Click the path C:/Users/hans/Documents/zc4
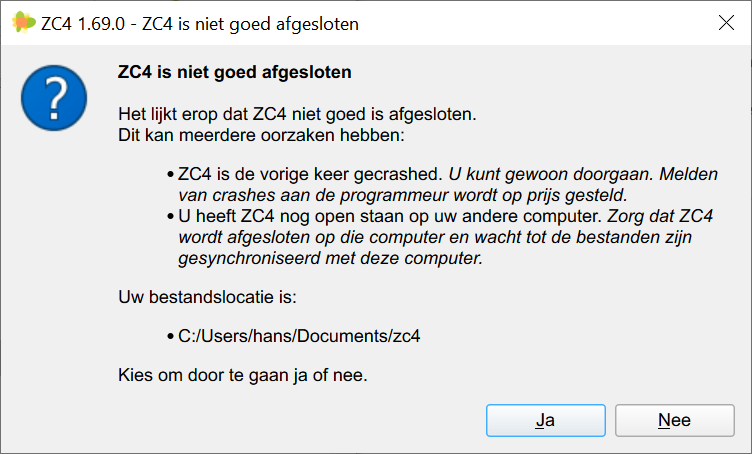This screenshot has width=752, height=454. pos(299,336)
